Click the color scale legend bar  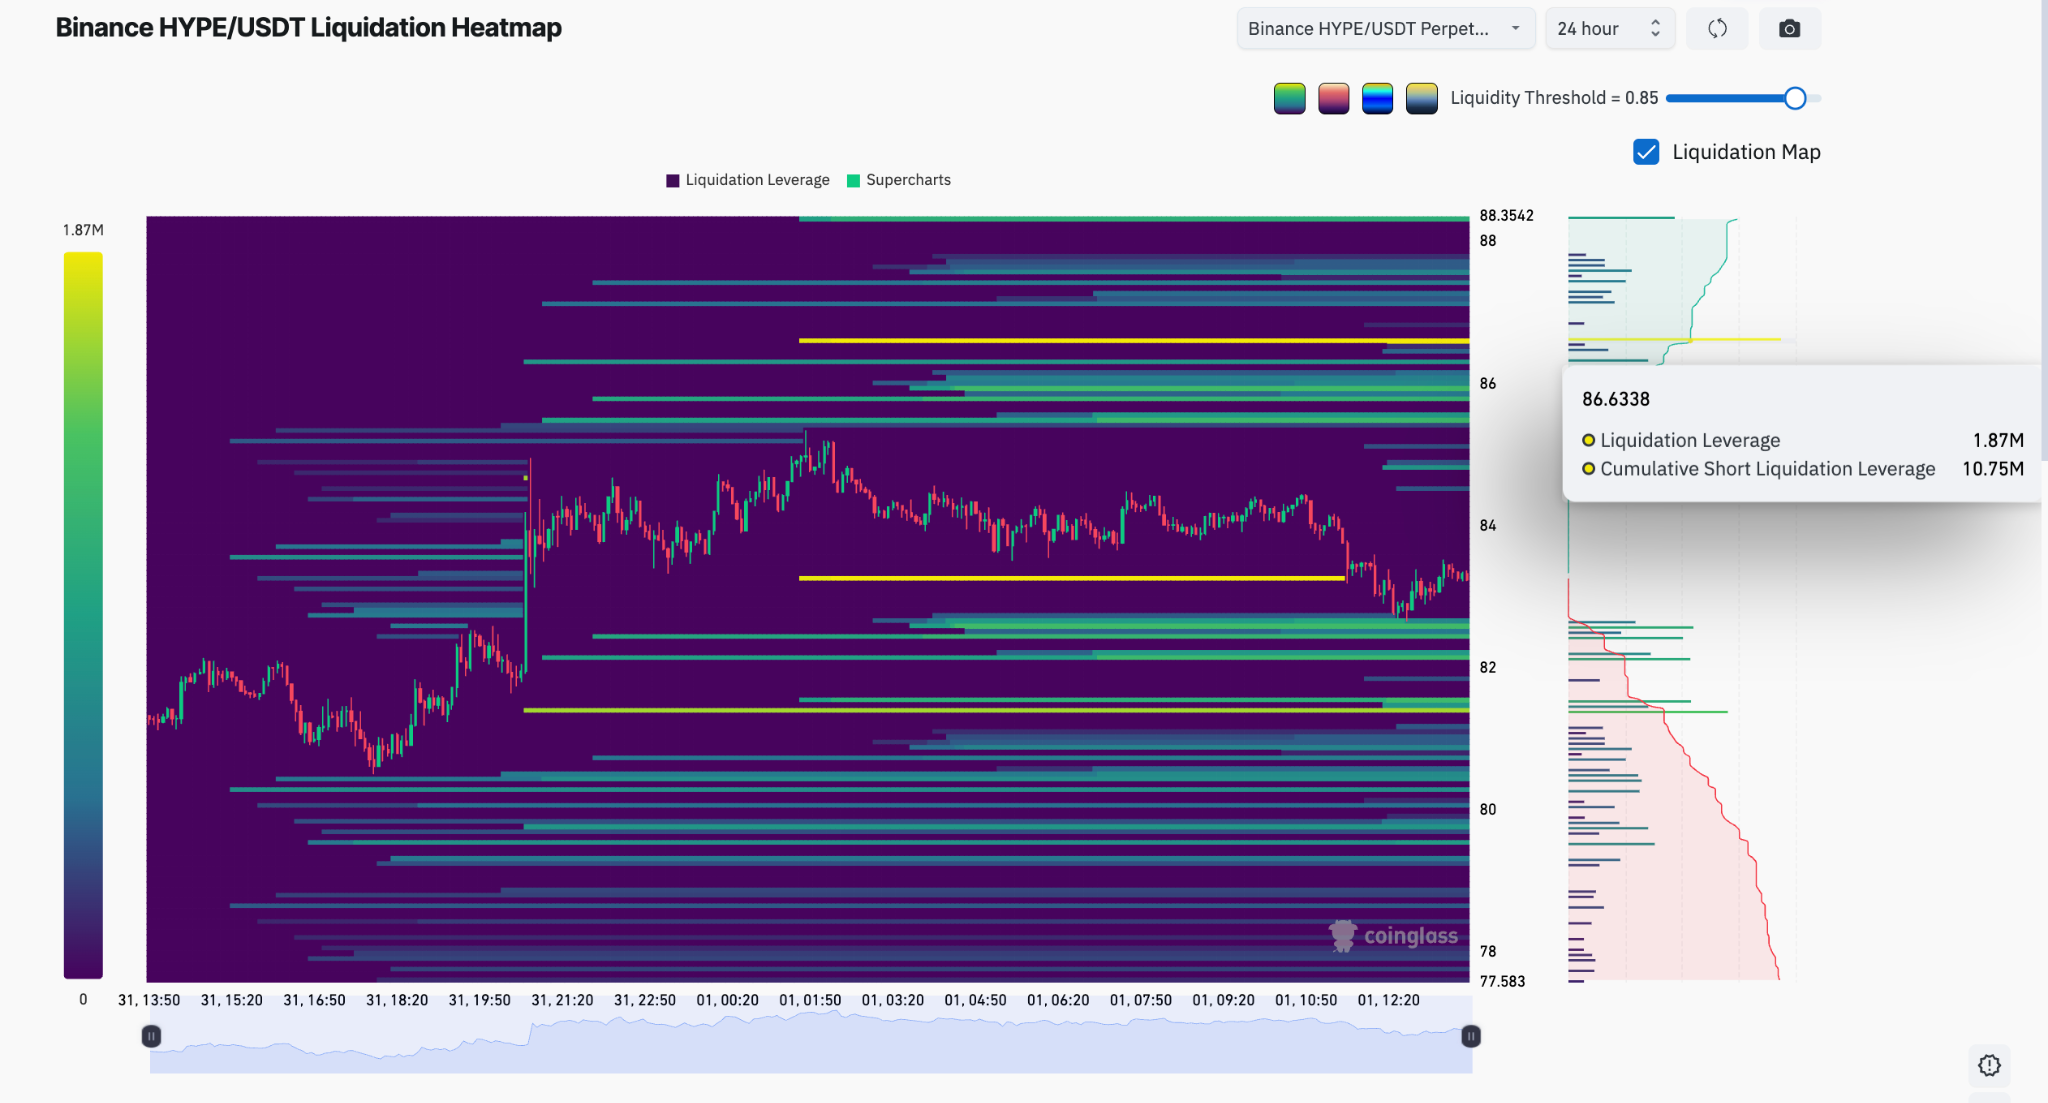[x=83, y=615]
